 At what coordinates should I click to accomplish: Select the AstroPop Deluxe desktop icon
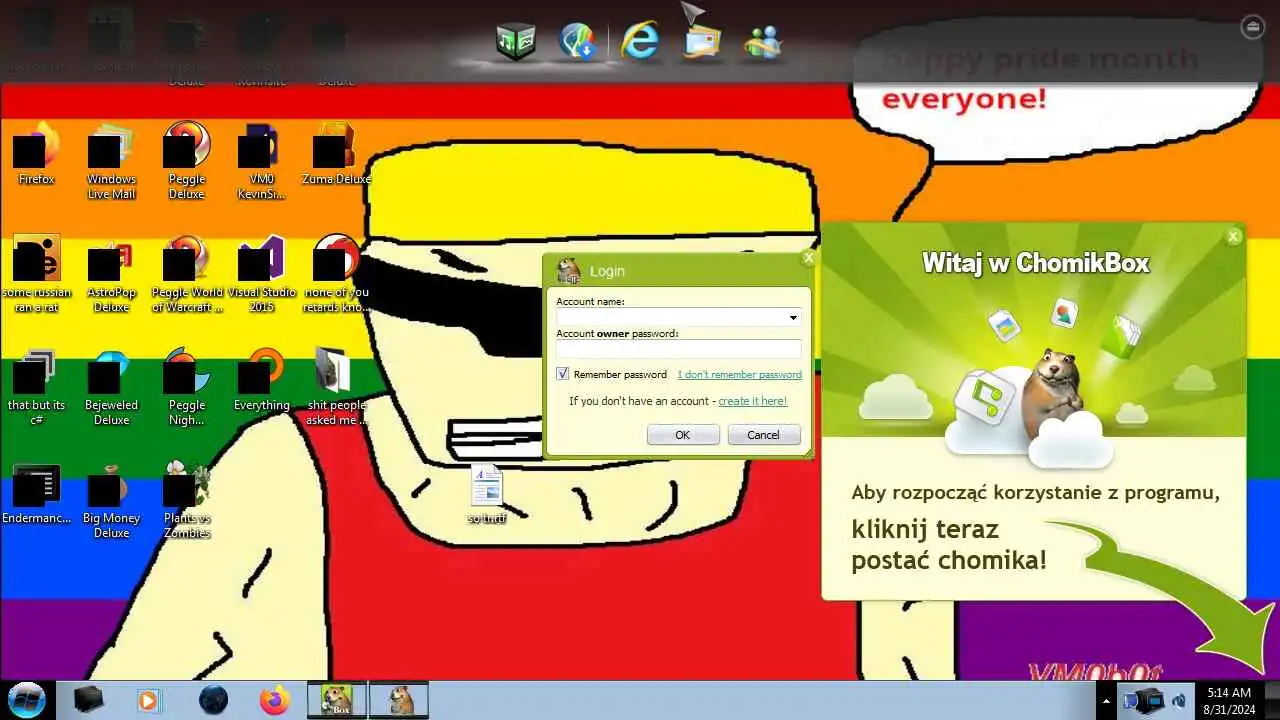111,273
